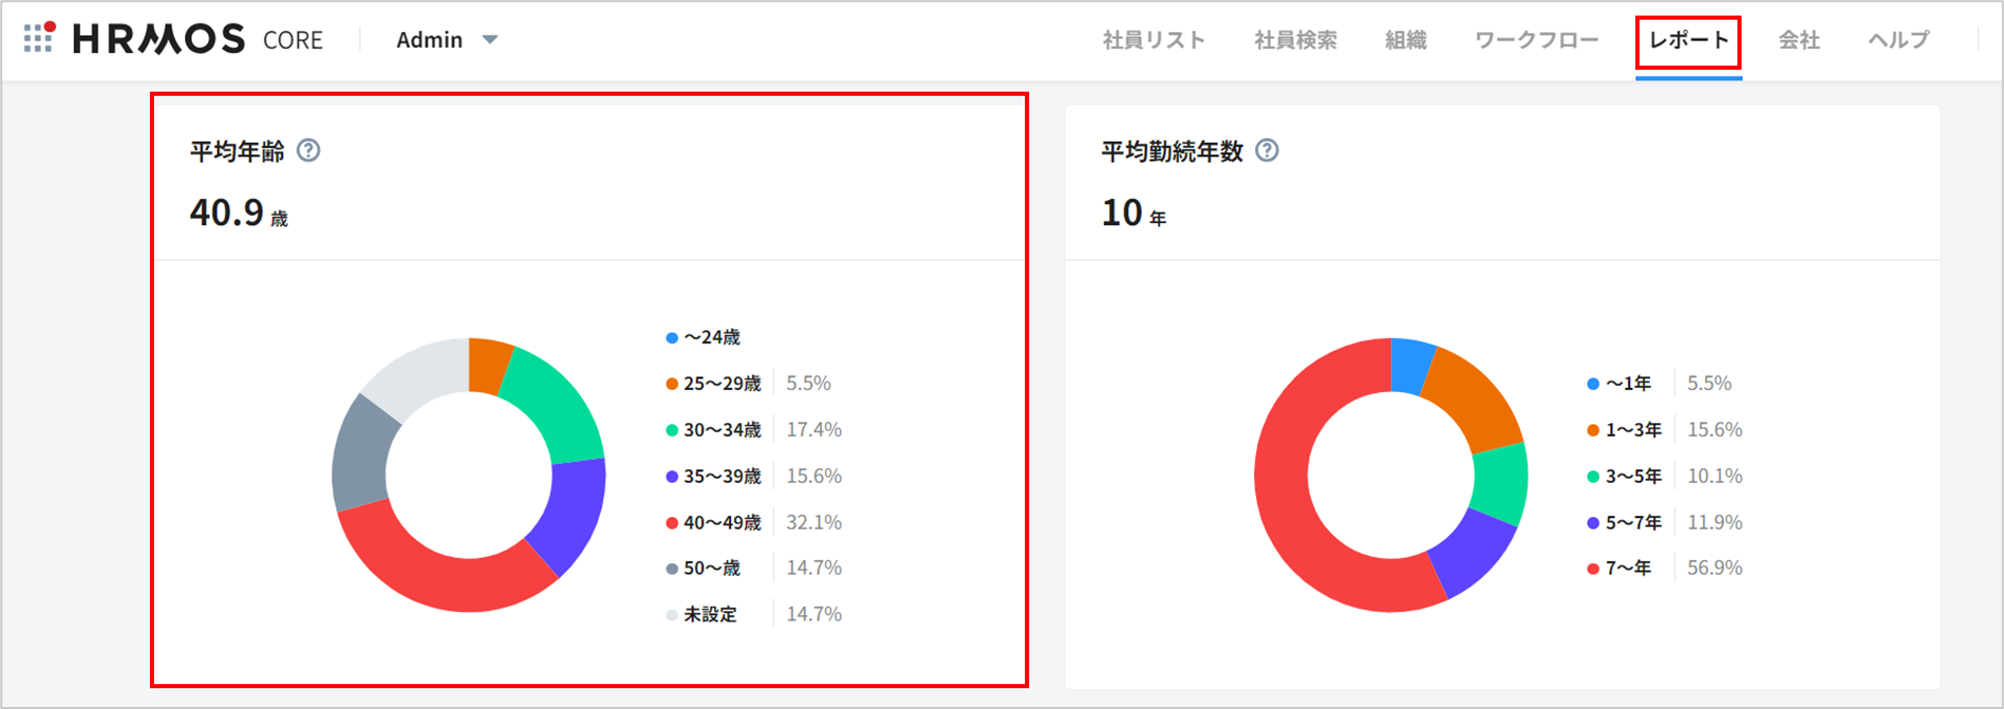
Task: Switch to the 組織 tab
Action: [x=1405, y=40]
